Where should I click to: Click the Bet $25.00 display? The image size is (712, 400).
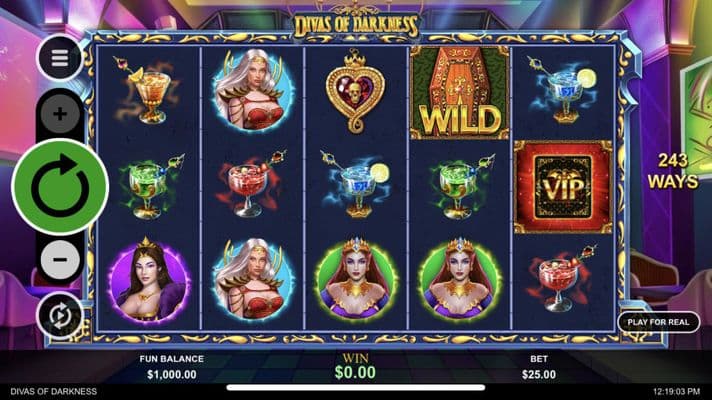(x=539, y=375)
